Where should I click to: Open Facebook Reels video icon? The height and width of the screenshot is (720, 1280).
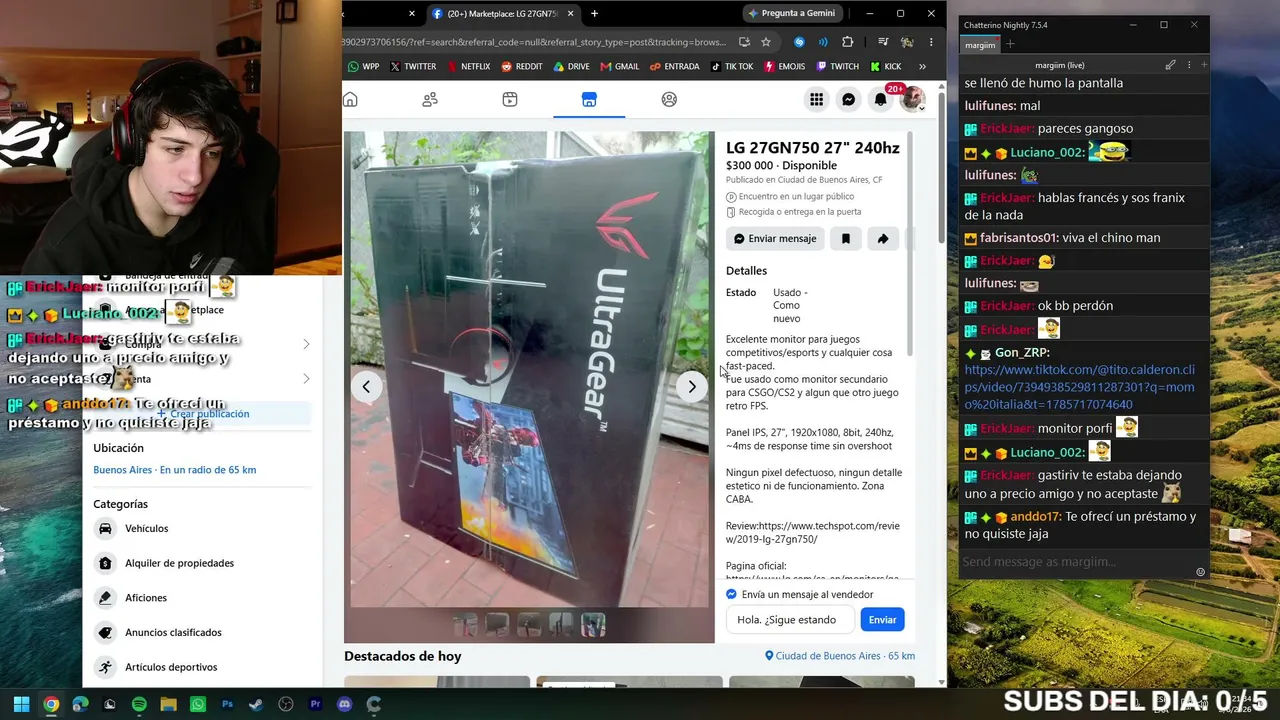tap(510, 99)
